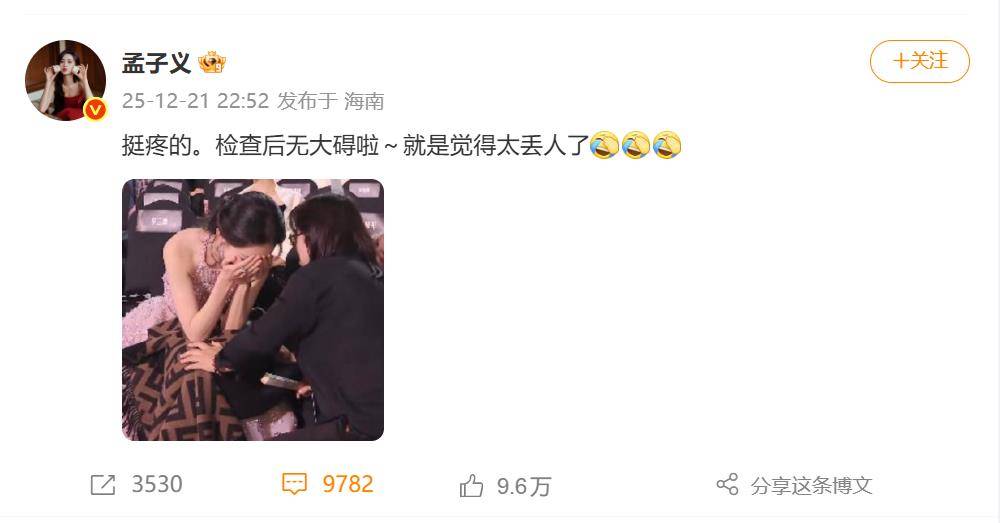
Task: Like the post with thumbs-up icon
Action: point(471,486)
